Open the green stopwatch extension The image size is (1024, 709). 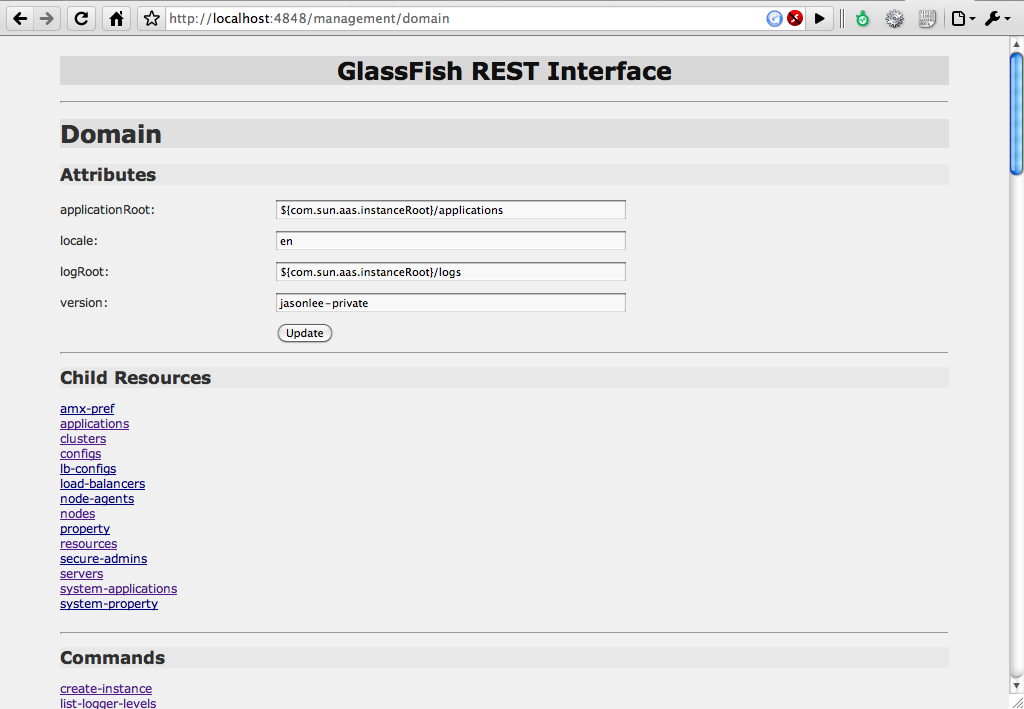click(x=863, y=19)
